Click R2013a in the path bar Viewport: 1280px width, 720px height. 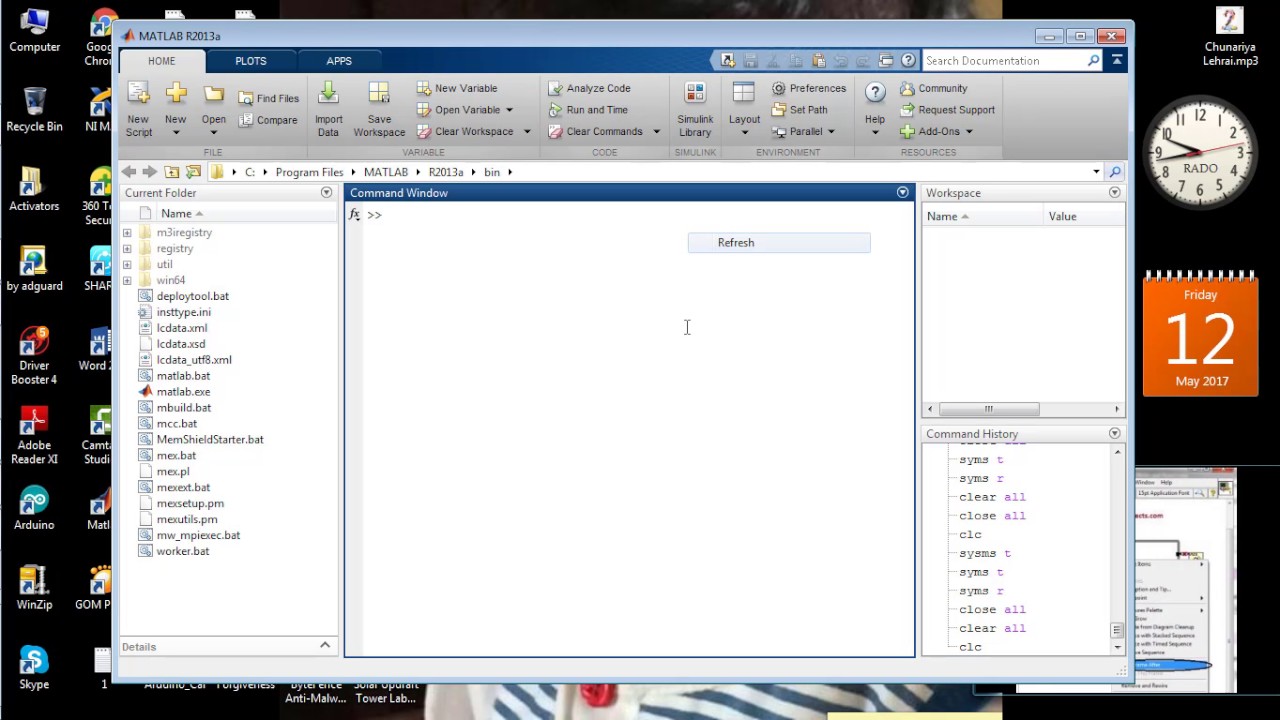[446, 172]
